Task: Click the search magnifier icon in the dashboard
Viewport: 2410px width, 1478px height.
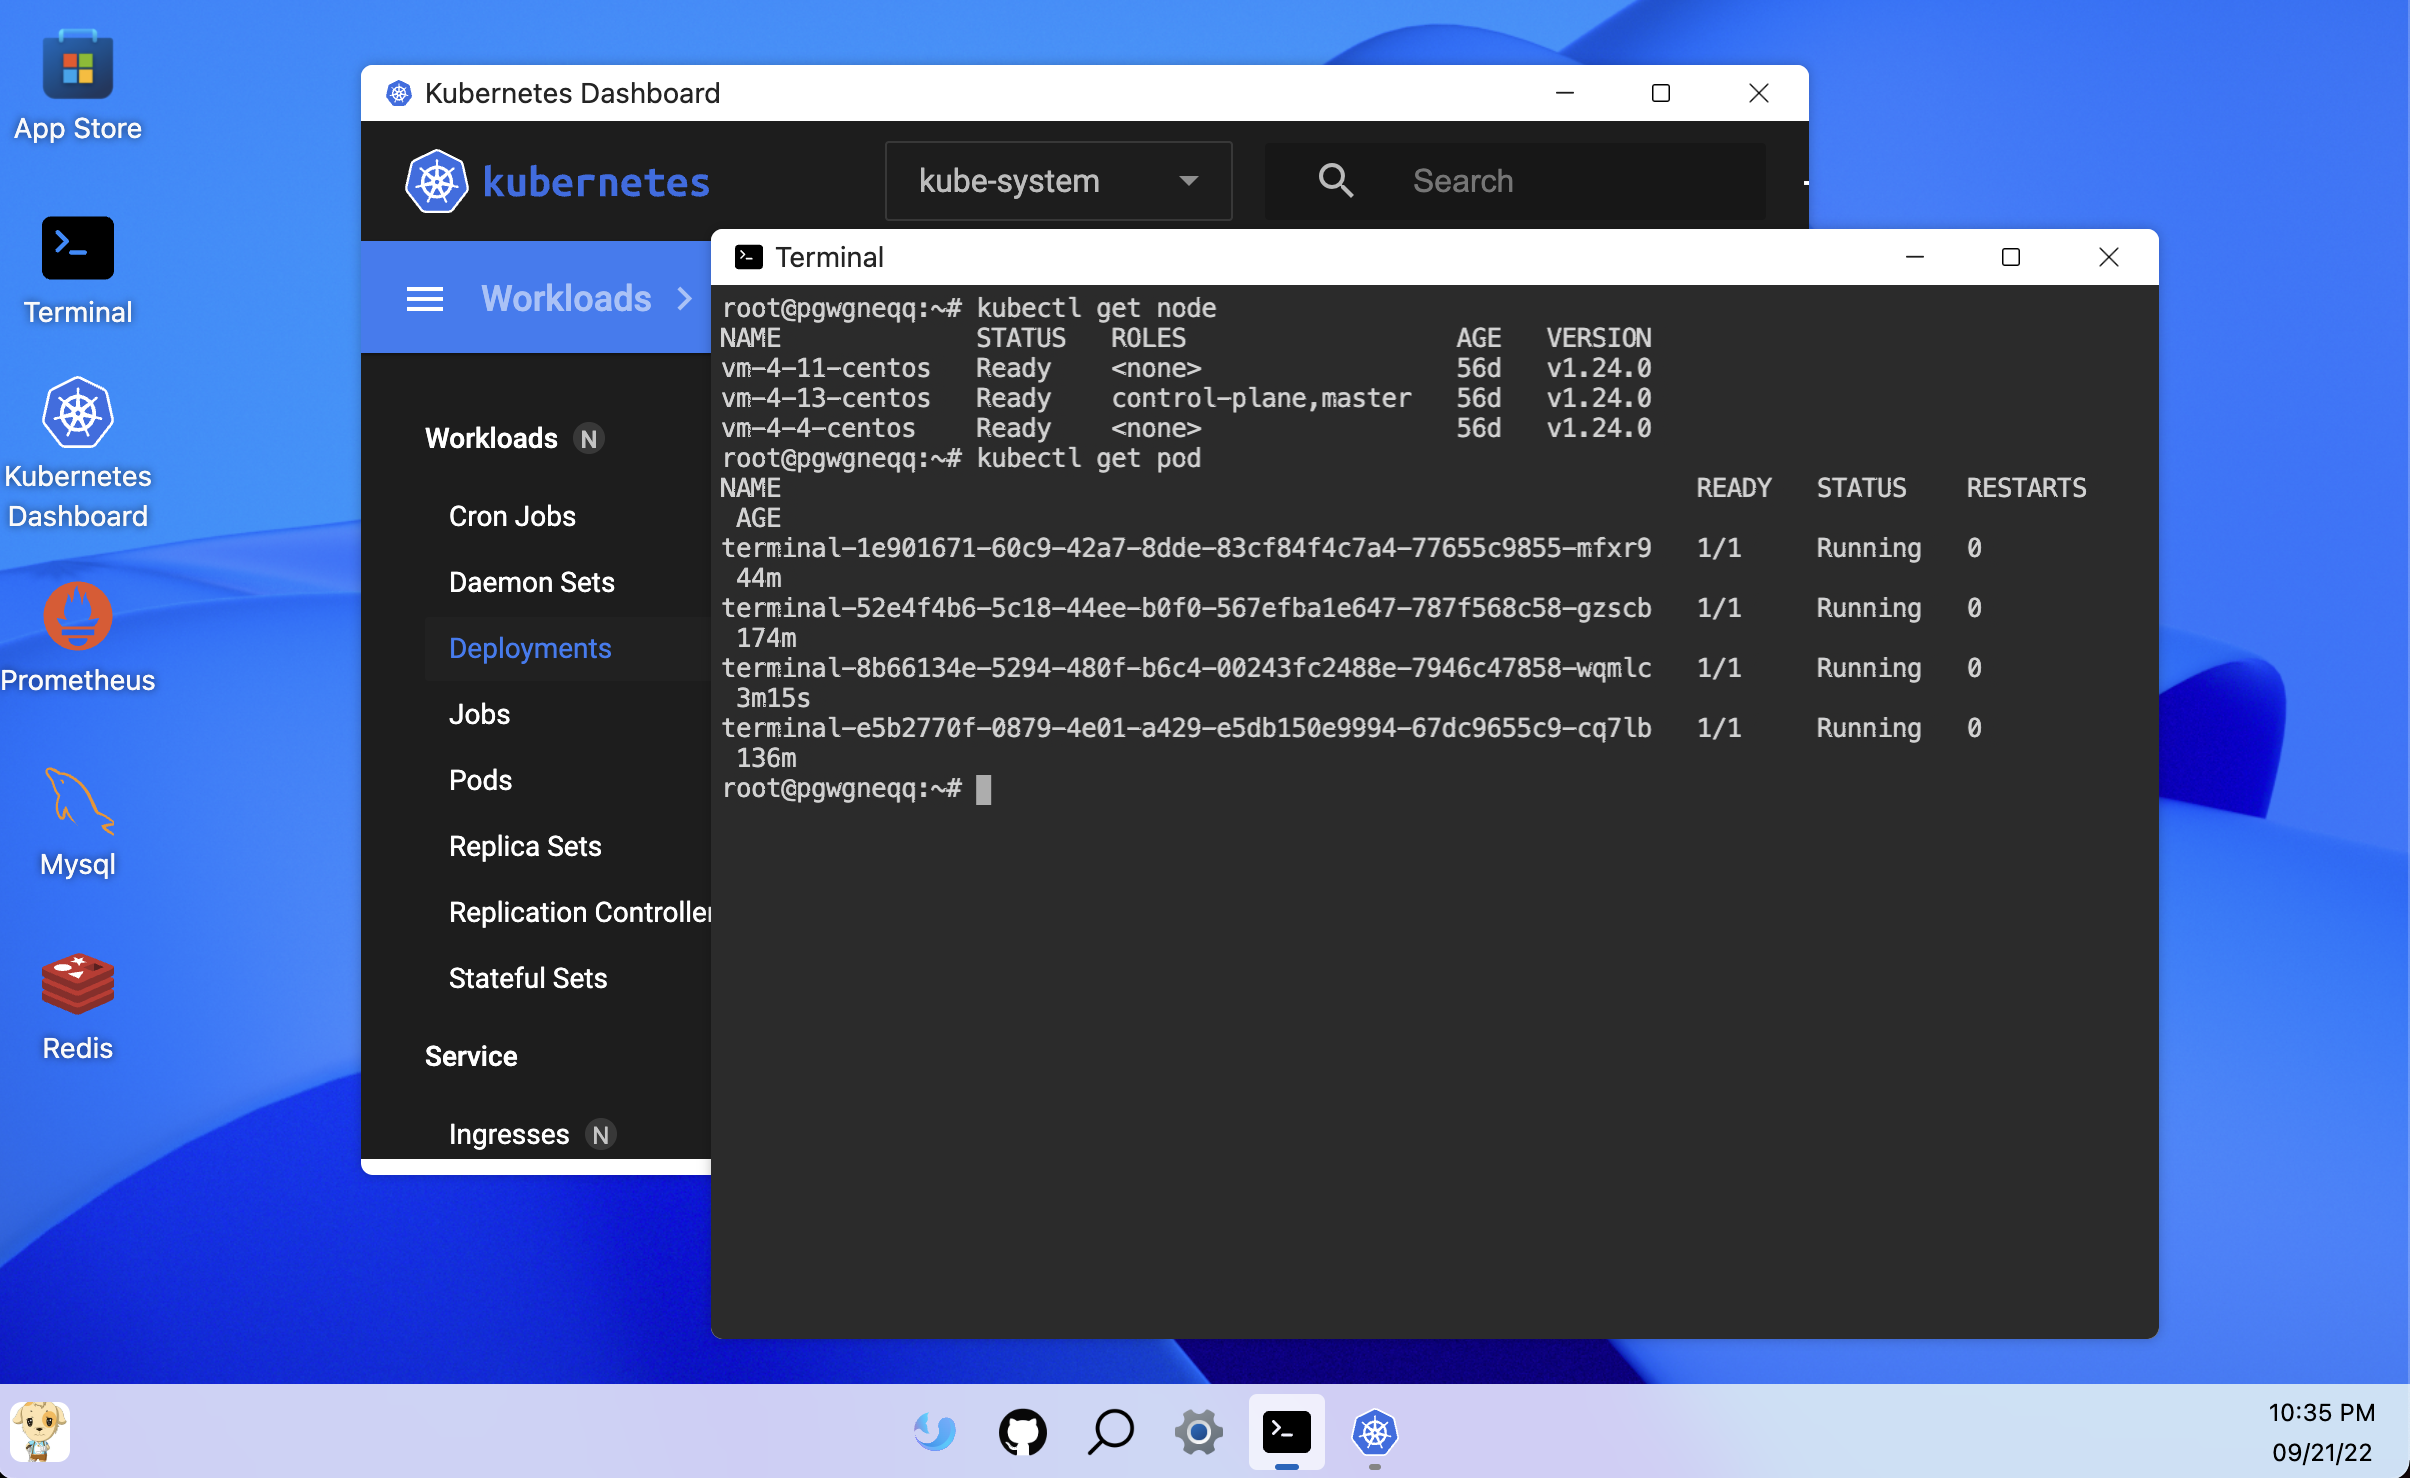Action: tap(1335, 181)
